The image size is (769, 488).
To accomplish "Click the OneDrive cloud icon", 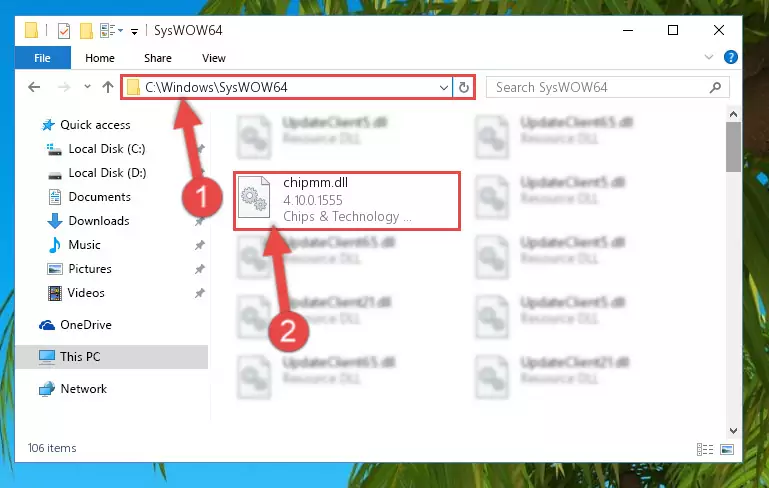I will click(x=47, y=325).
